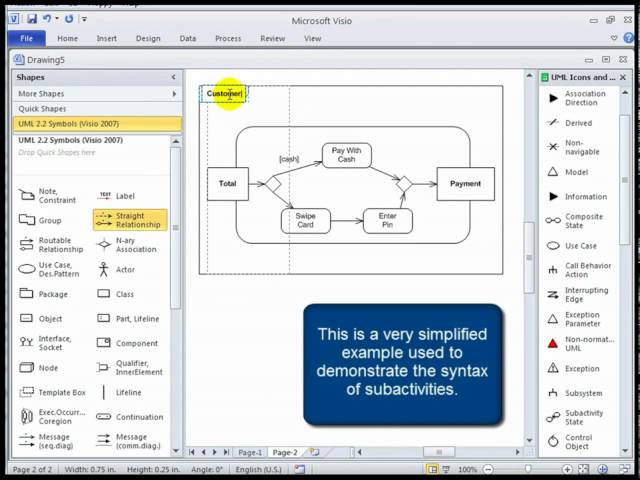The height and width of the screenshot is (480, 640).
Task: Pick the N-ary Association shape
Action: coord(127,244)
